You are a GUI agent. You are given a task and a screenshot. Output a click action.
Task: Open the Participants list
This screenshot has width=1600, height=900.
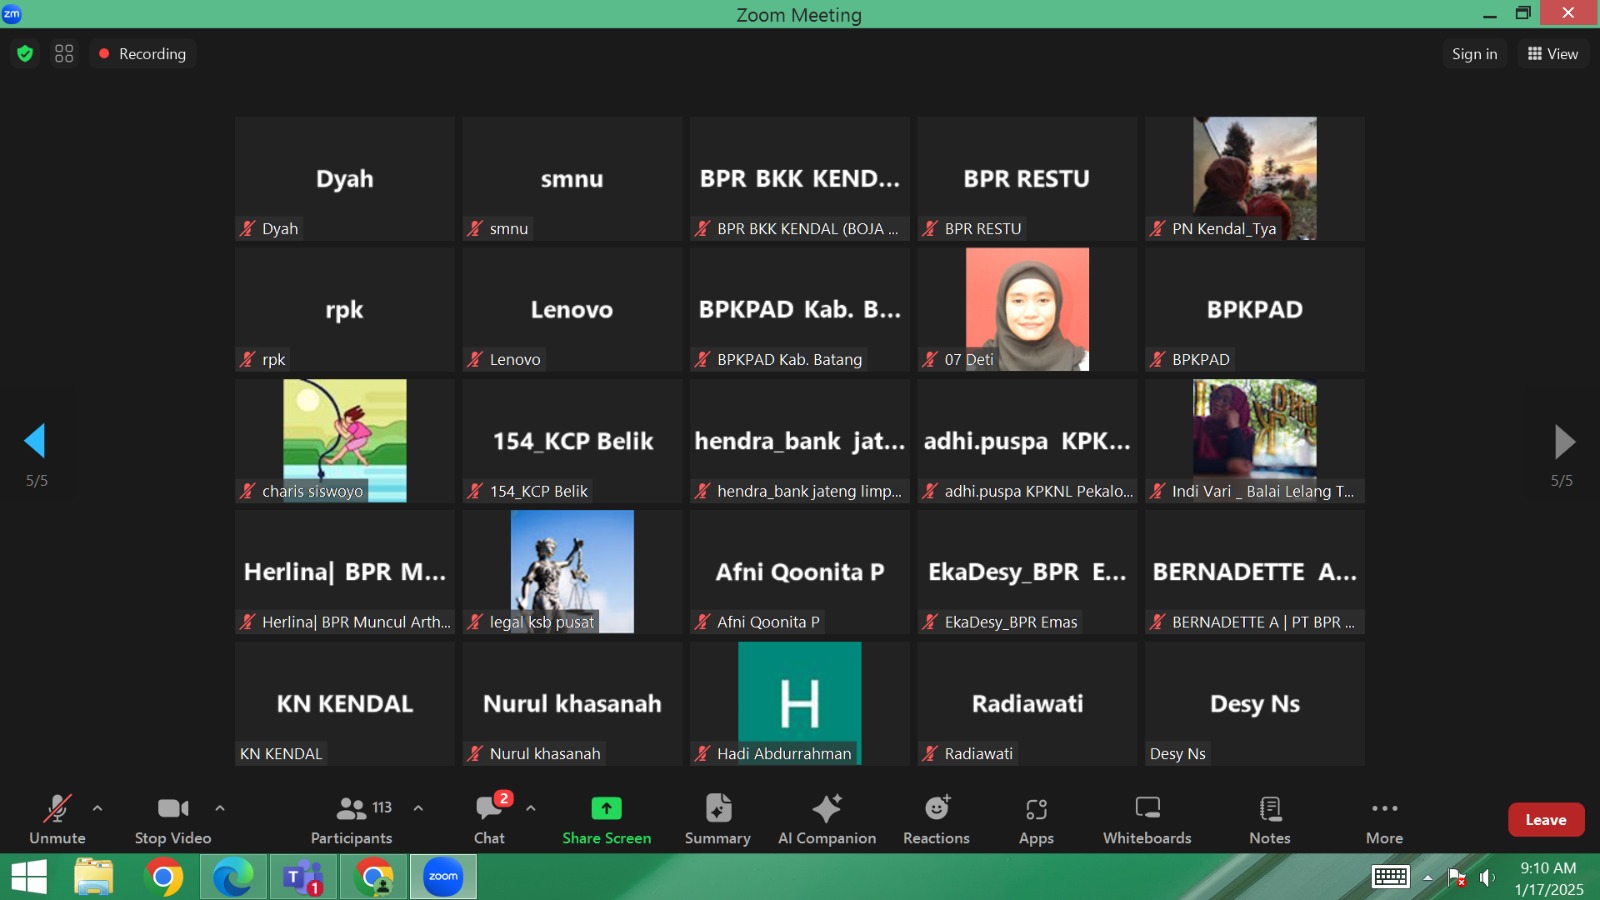(x=352, y=819)
